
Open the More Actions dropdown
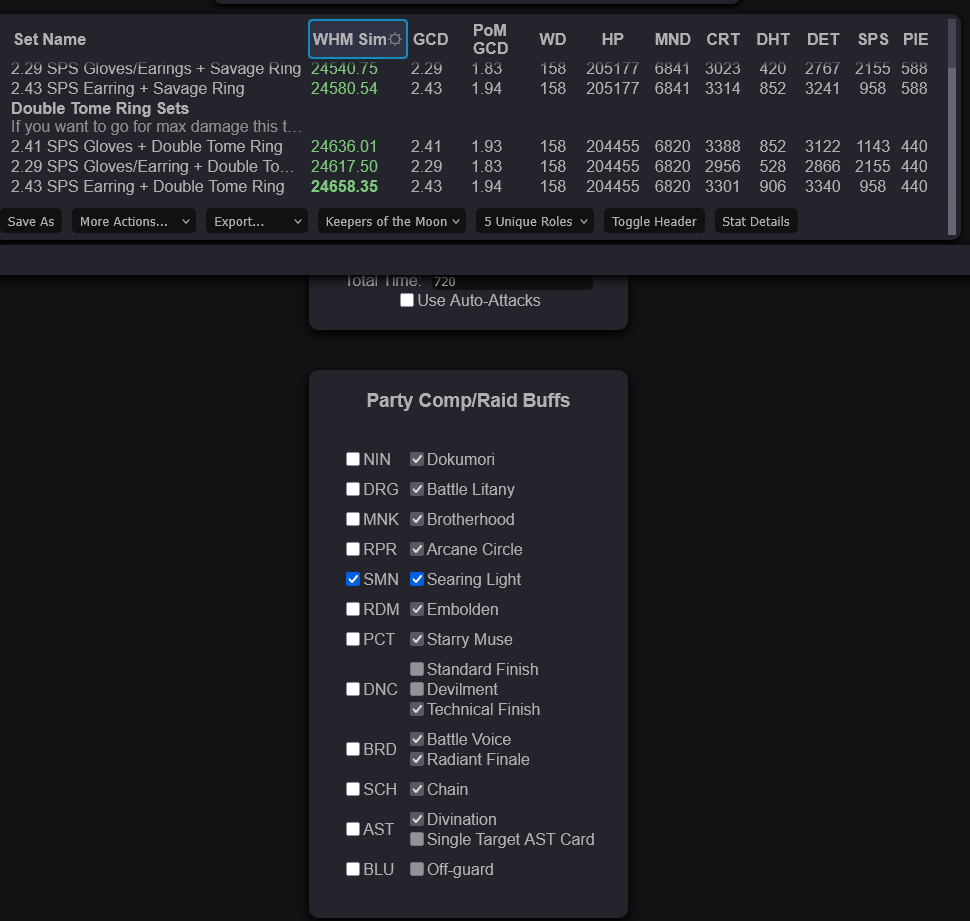click(134, 221)
